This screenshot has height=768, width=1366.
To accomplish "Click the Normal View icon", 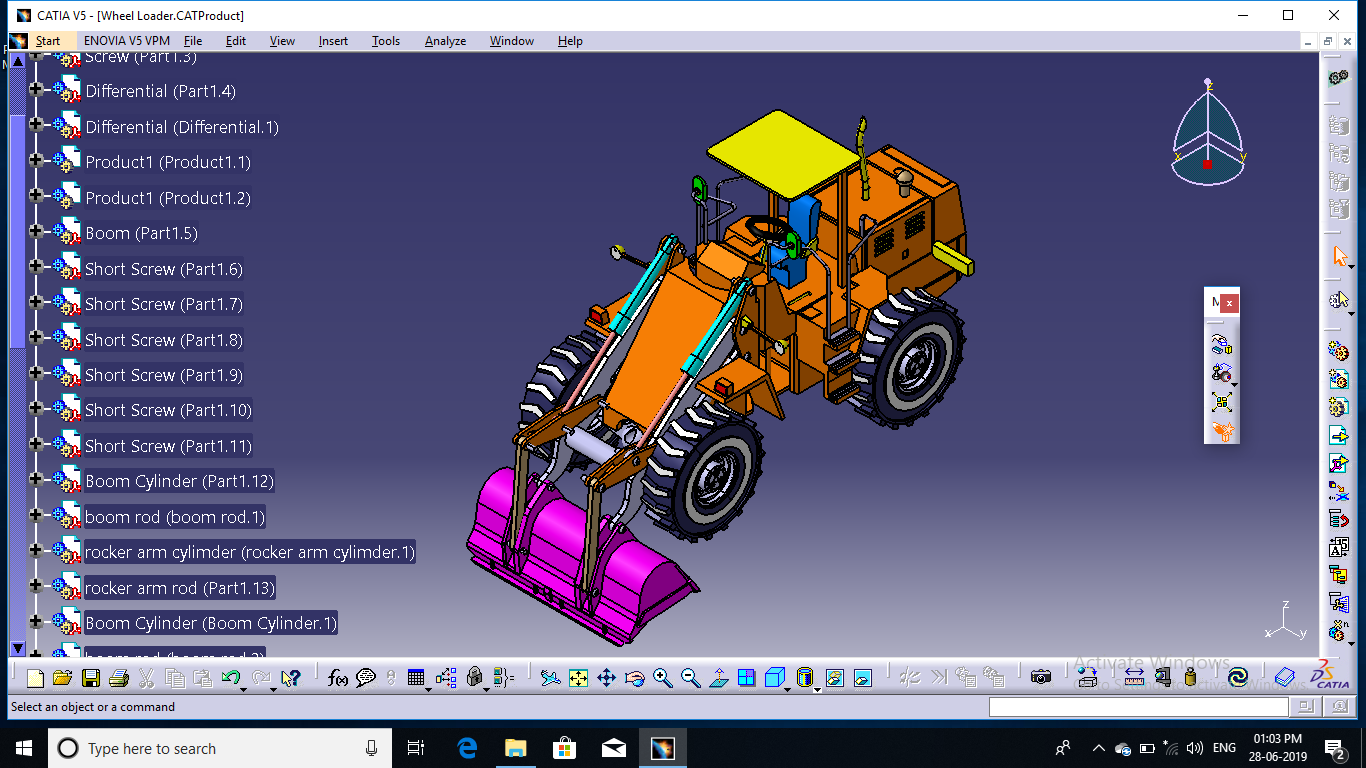I will [718, 678].
